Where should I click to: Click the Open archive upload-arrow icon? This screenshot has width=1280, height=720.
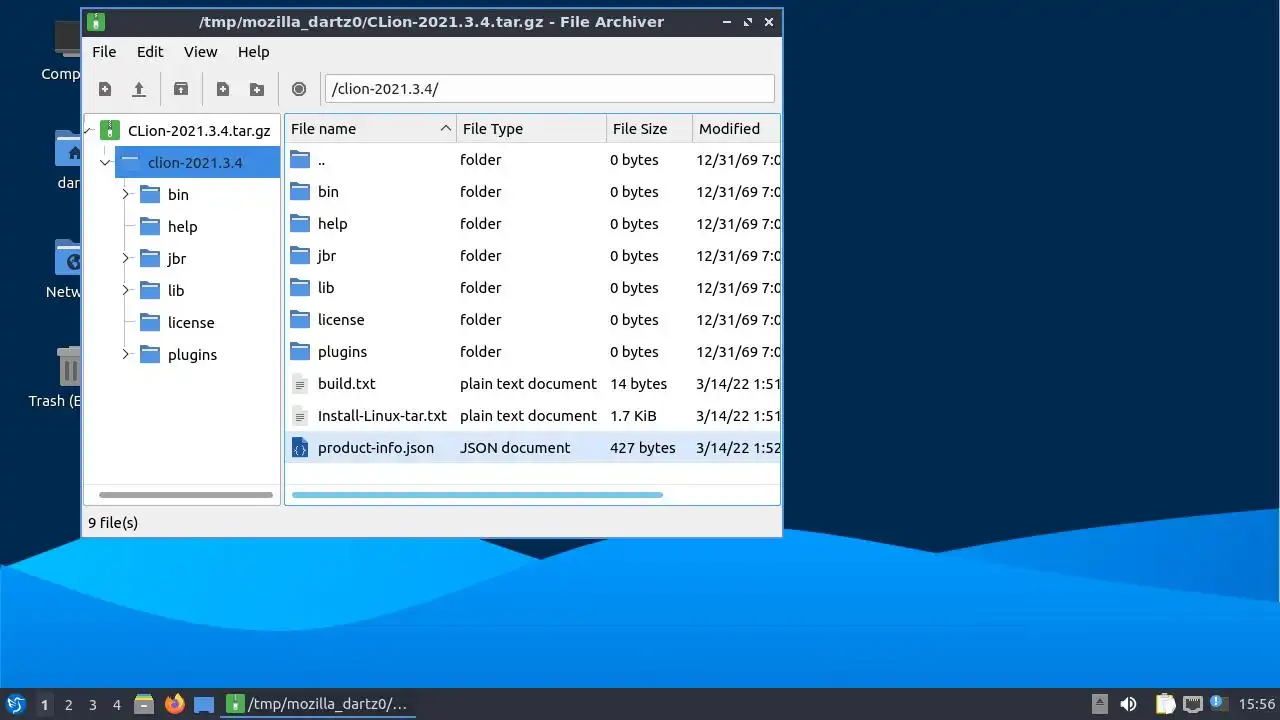(x=139, y=89)
